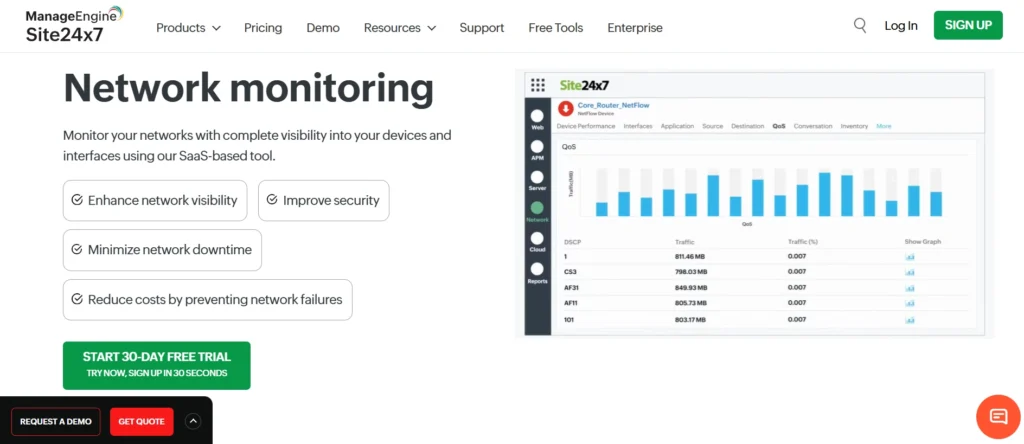Open the Core_Router_NetFlow device link
This screenshot has width=1024, height=444.
tap(613, 105)
